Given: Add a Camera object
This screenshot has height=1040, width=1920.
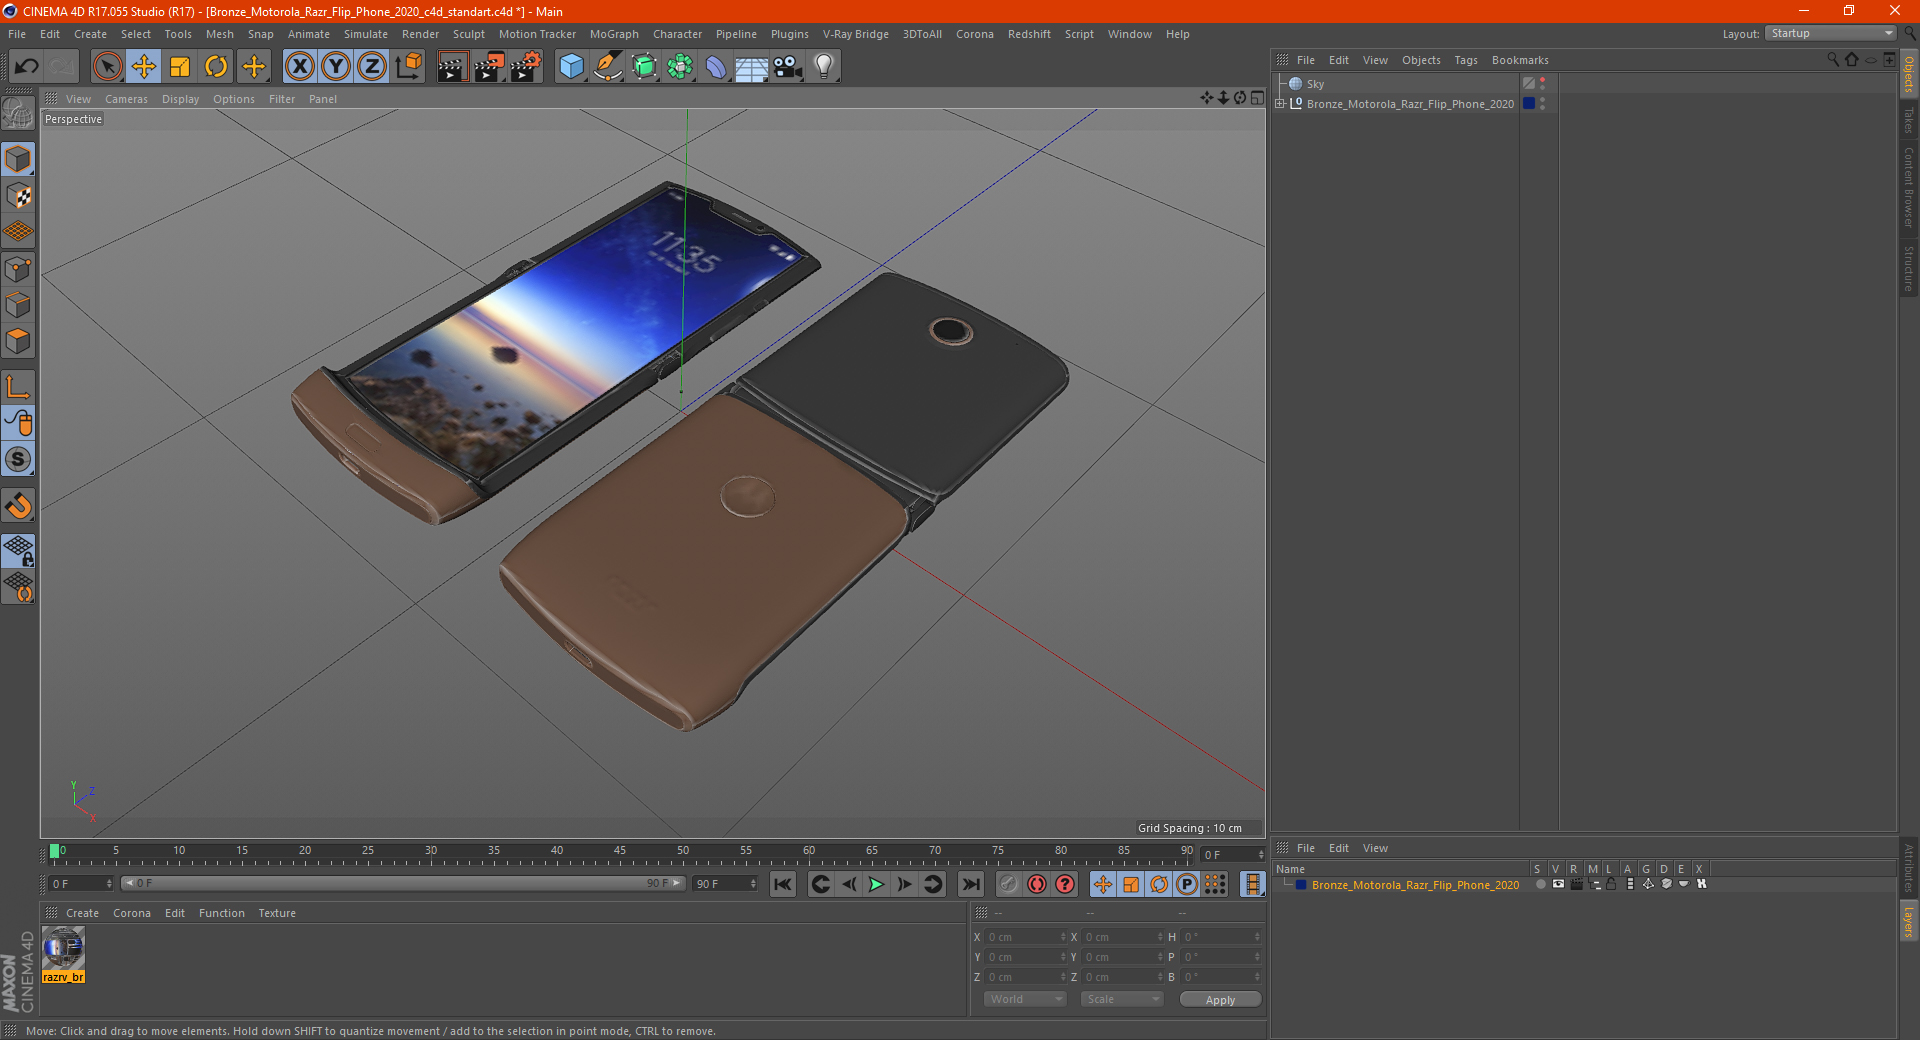Looking at the screenshot, I should 788,67.
